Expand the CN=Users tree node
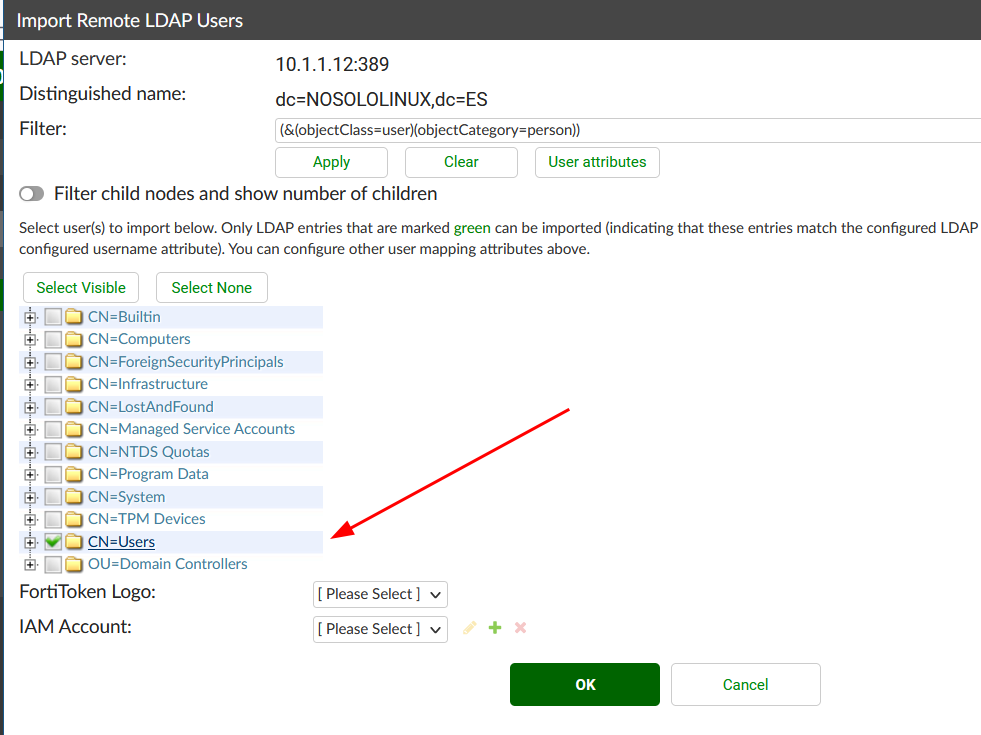 tap(30, 542)
